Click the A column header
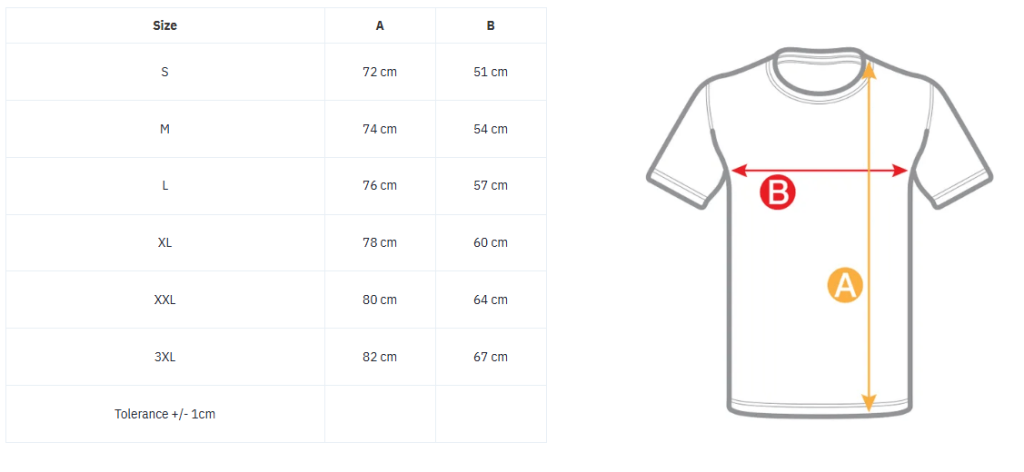The width and height of the screenshot is (1024, 472). coord(379,25)
